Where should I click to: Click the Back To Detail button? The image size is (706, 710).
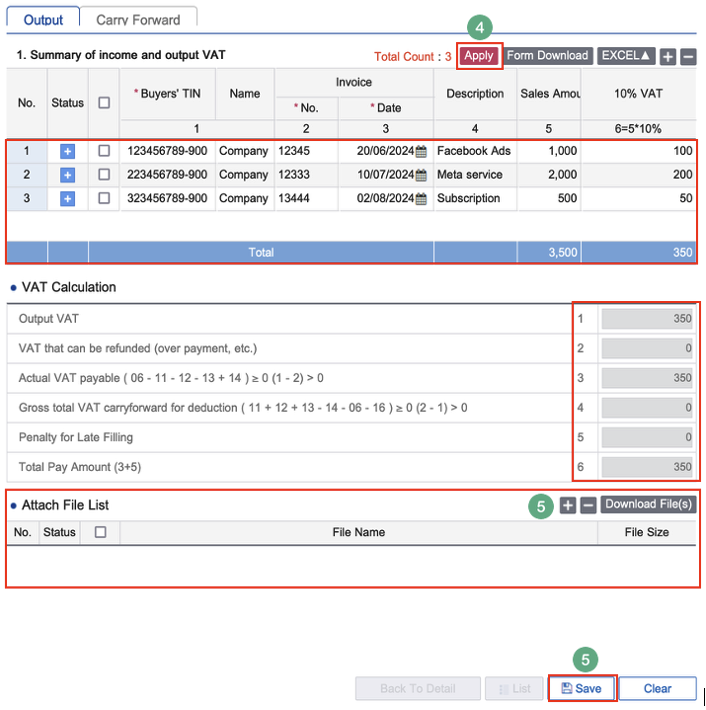418,688
